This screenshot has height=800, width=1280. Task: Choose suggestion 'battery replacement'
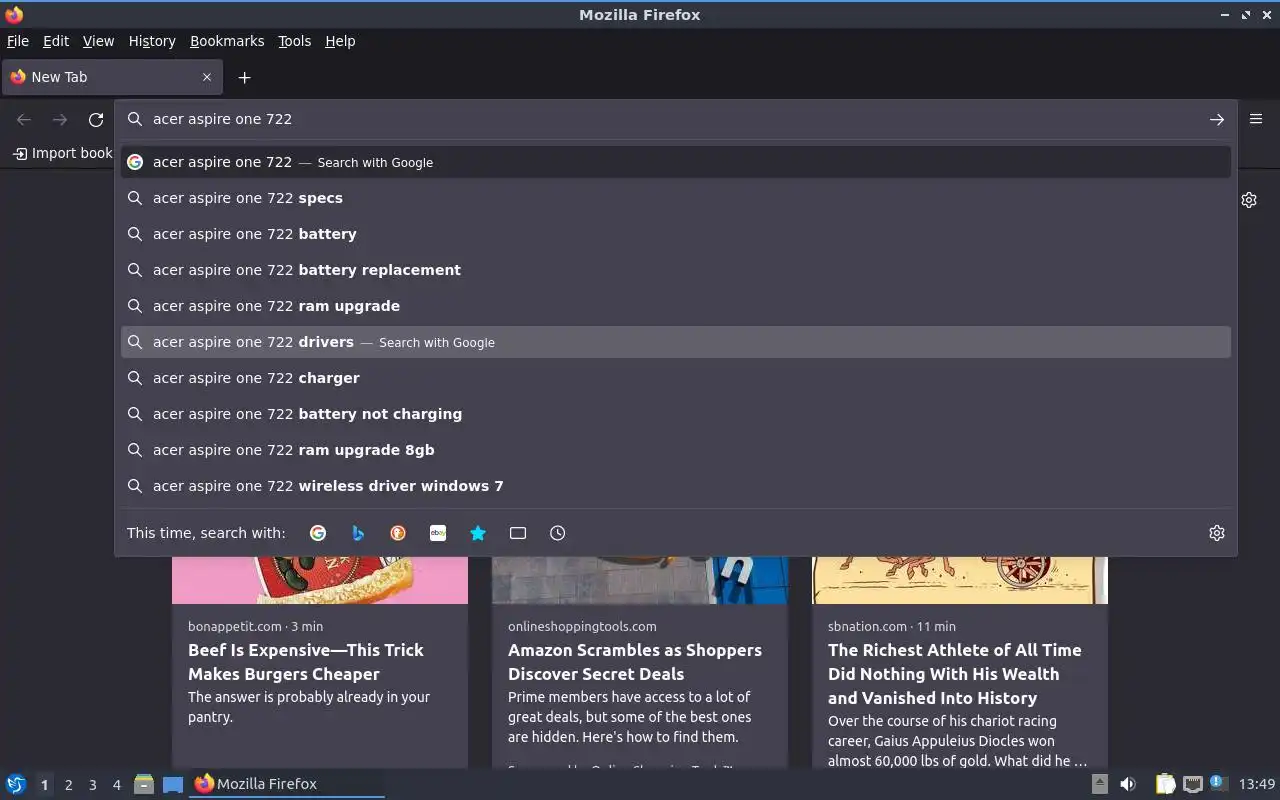pyautogui.click(x=676, y=270)
